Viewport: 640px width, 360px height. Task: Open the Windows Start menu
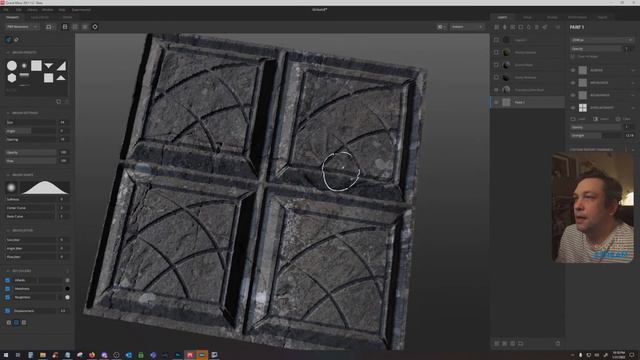coord(6,355)
